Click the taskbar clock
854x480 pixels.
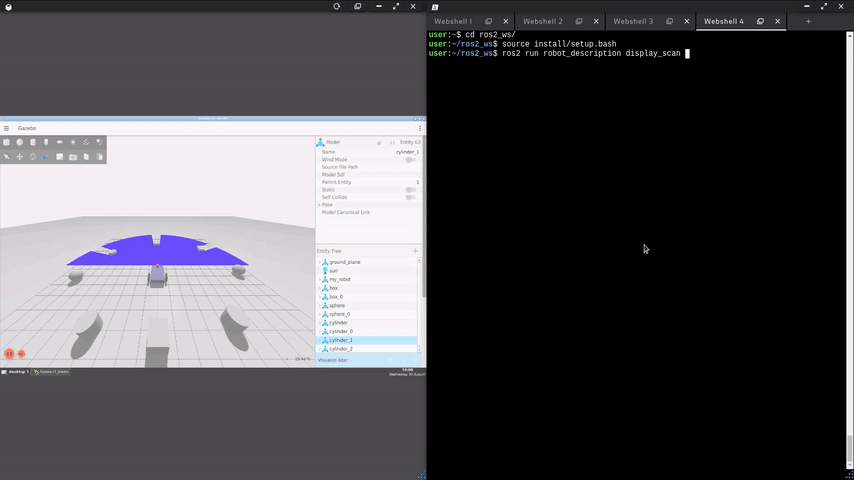tap(407, 372)
